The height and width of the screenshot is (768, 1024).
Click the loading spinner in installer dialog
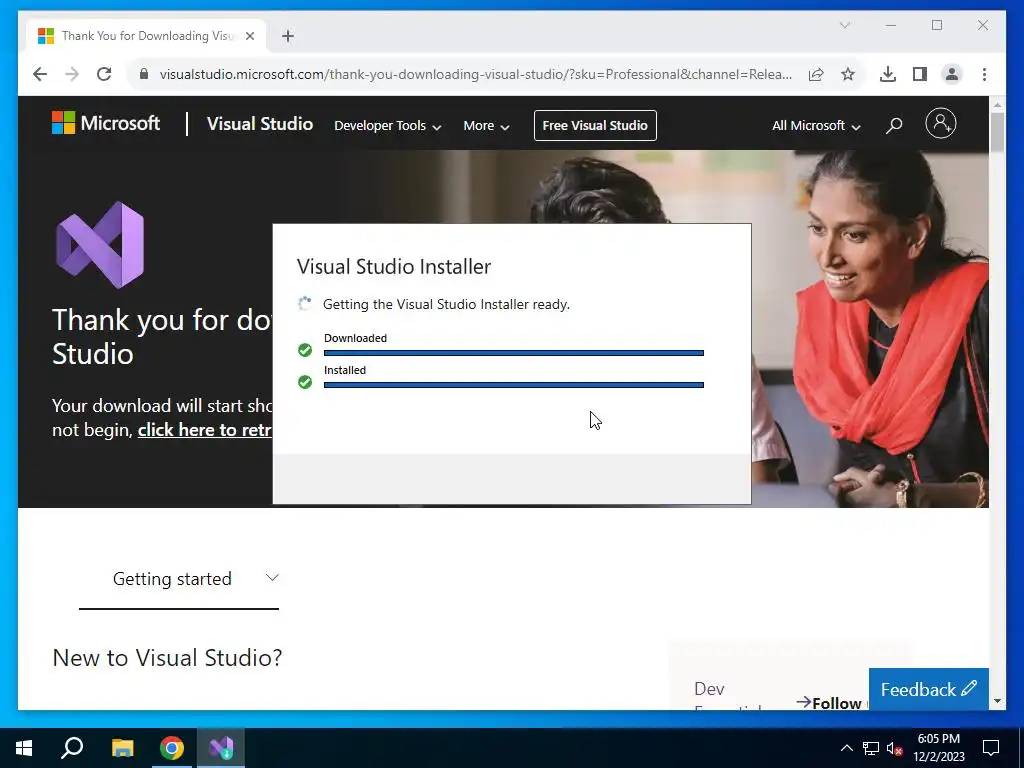(305, 304)
